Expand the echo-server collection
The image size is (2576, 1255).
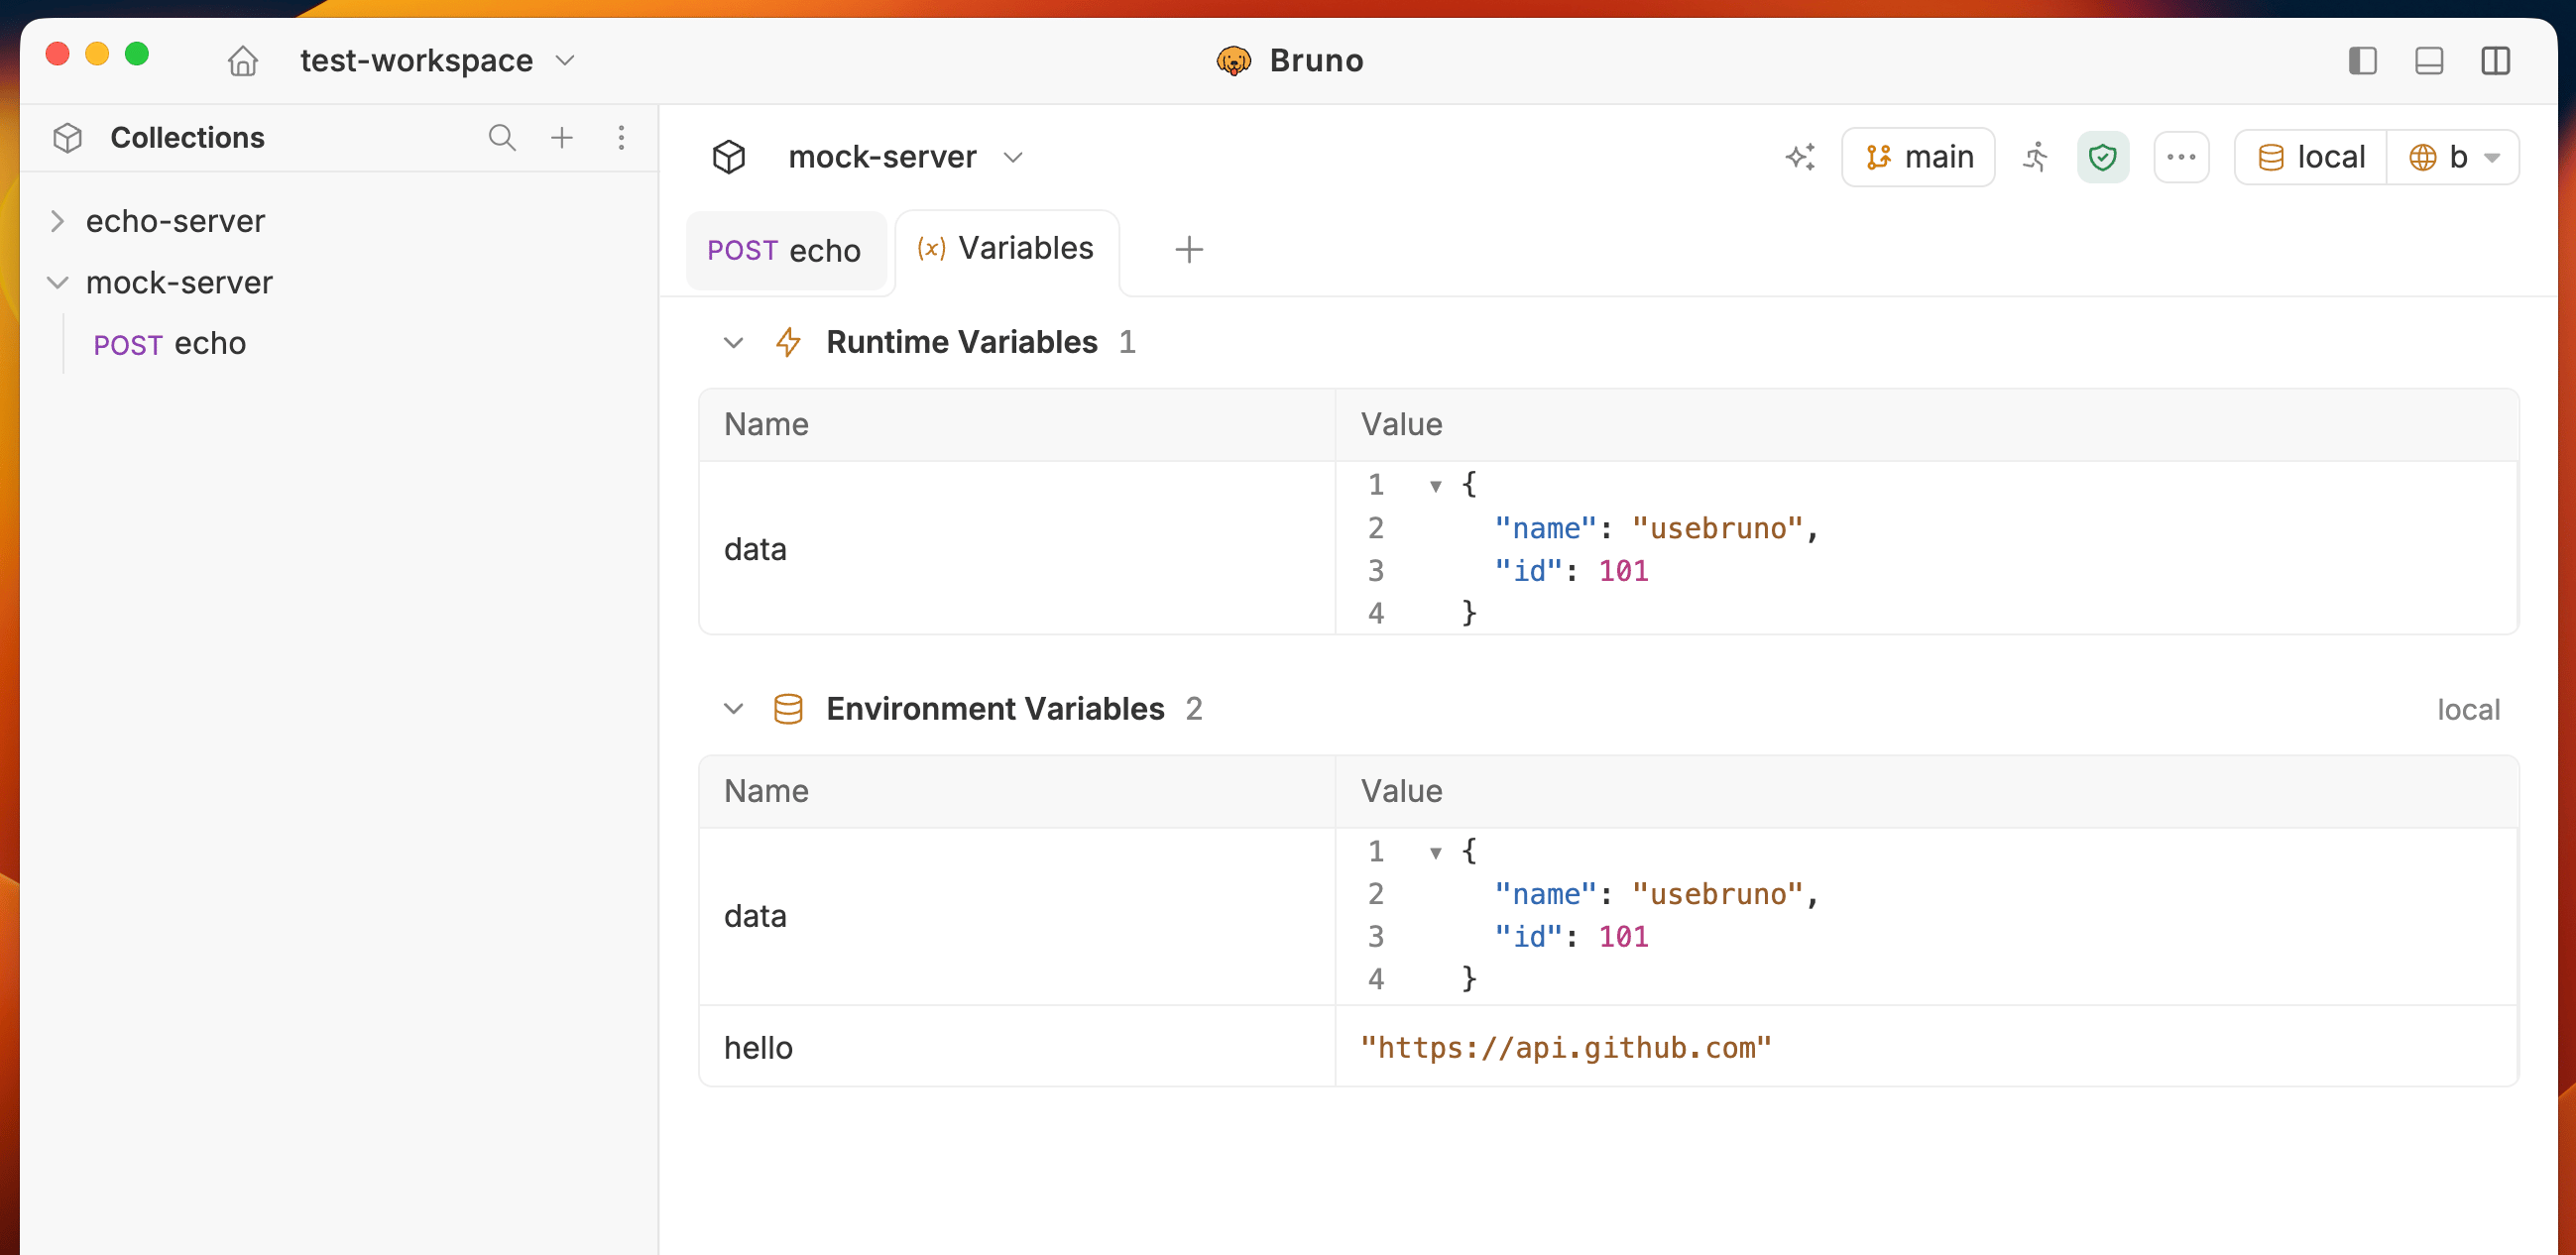(58, 221)
